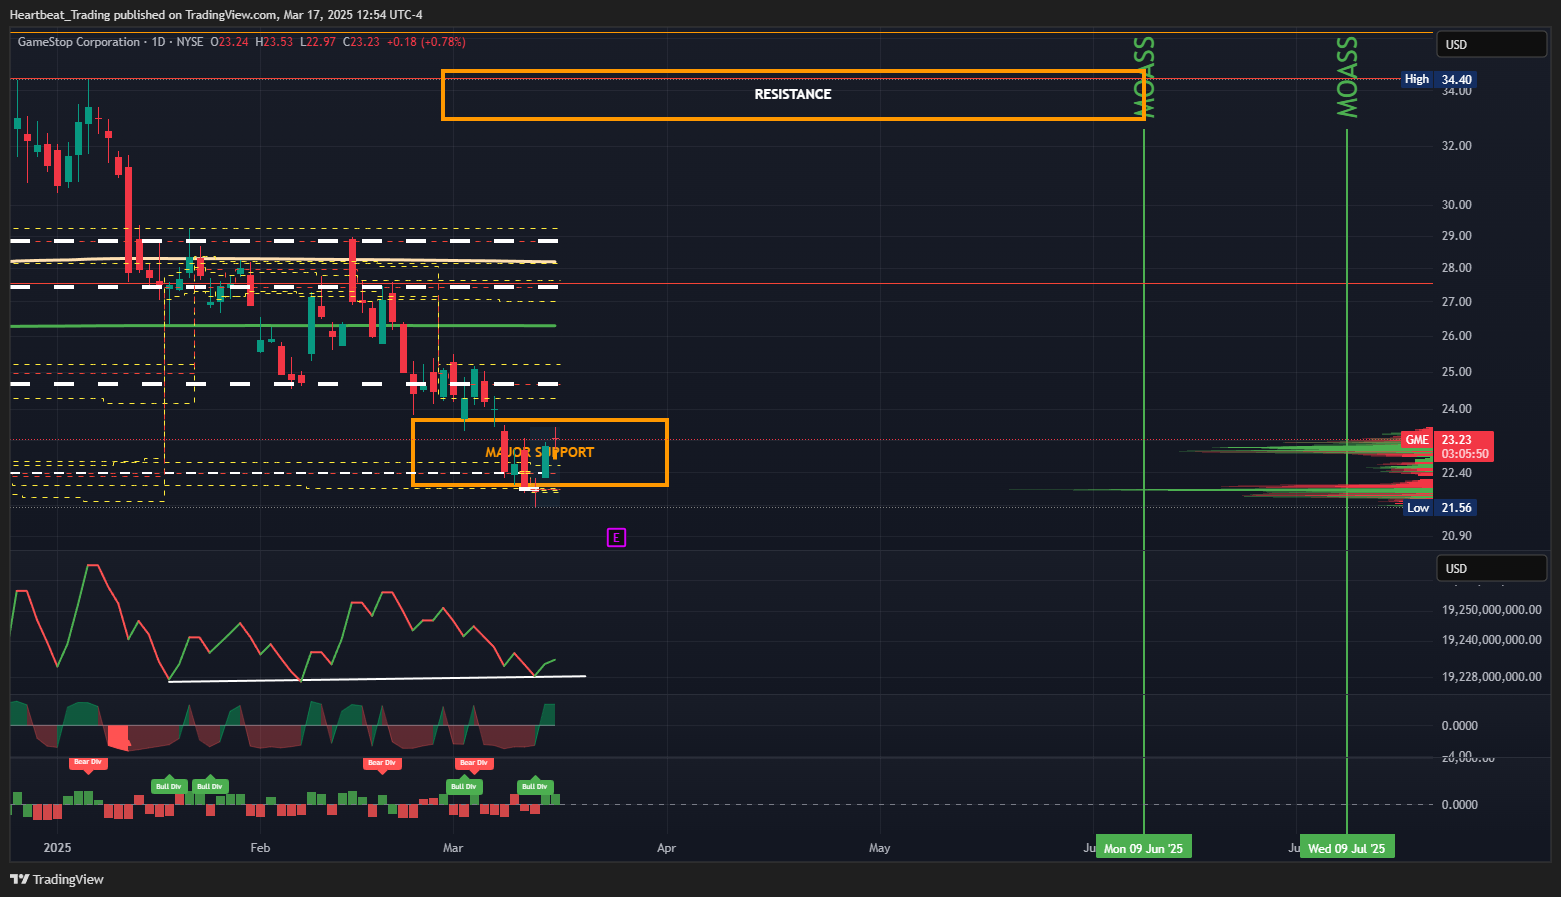The height and width of the screenshot is (897, 1561).
Task: Click the High 34.40 price label
Action: pos(1438,79)
